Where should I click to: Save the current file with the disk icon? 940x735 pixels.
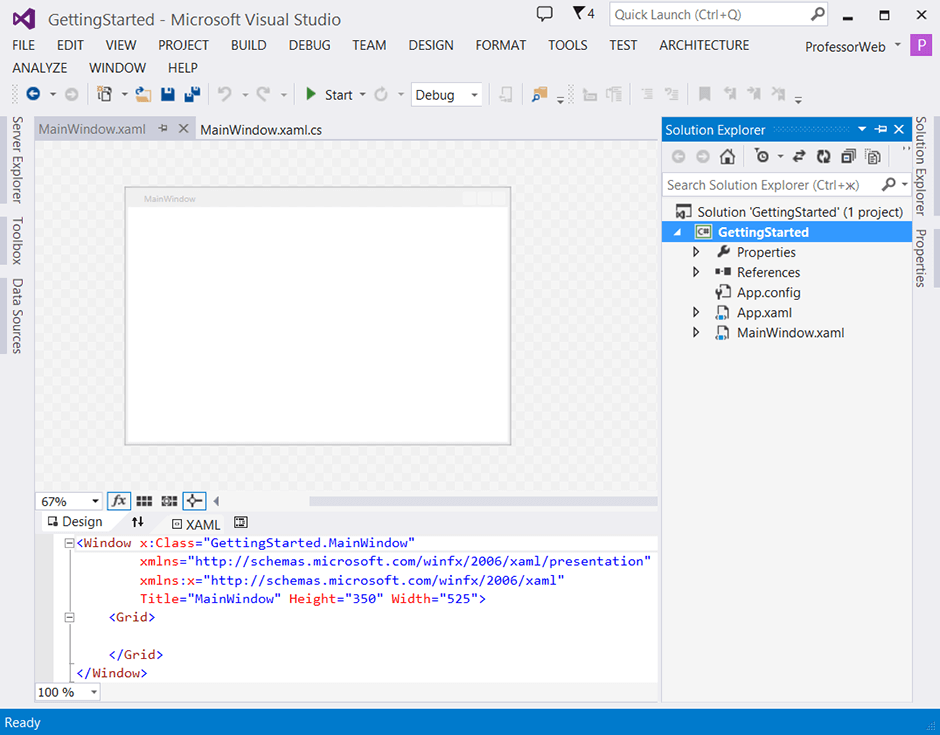[168, 94]
